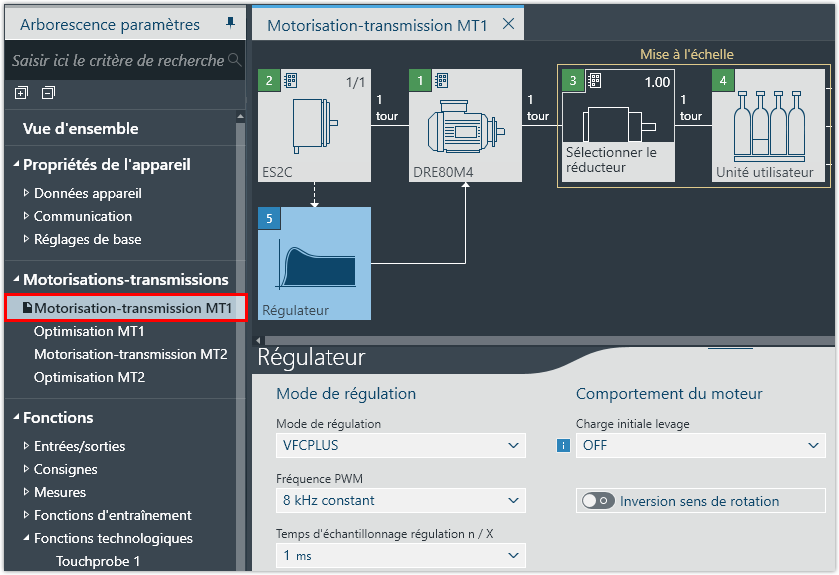This screenshot has height=575, width=839.
Task: Click the pin icon in Arborescence paramètres
Action: pyautogui.click(x=231, y=23)
